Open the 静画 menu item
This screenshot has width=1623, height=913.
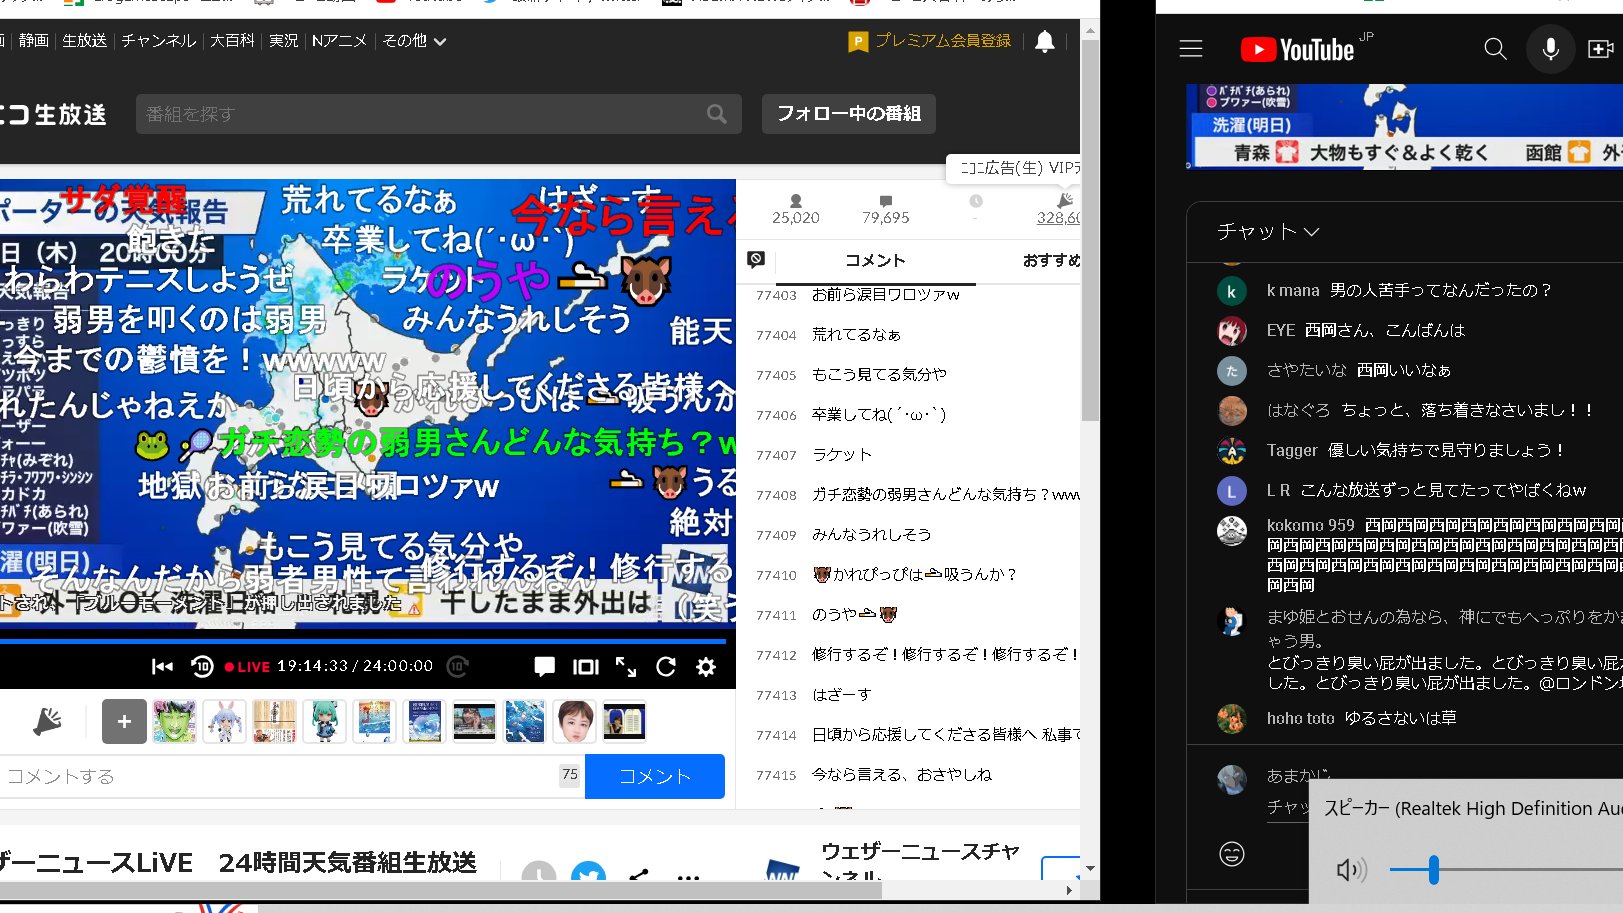(34, 41)
